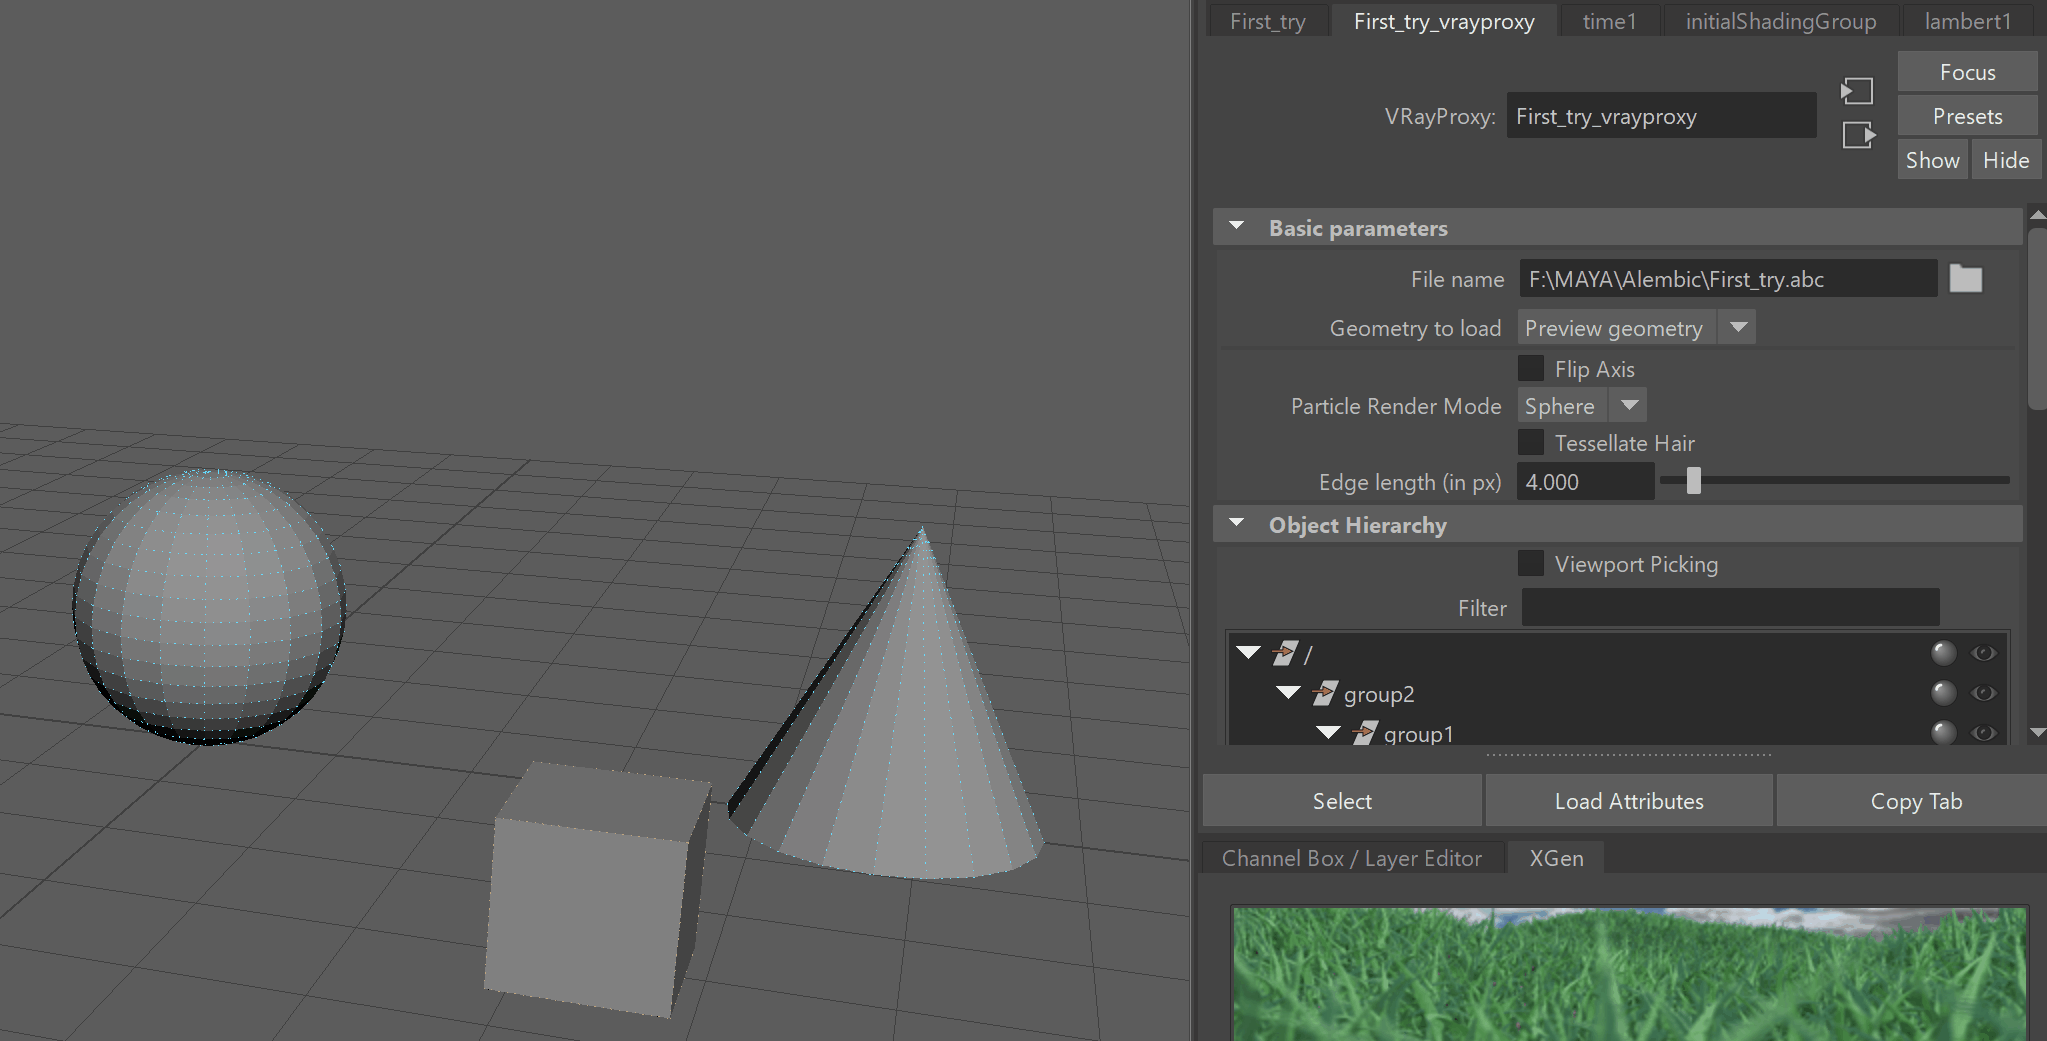Open the Particle Render Mode dropdown
Viewport: 2047px width, 1041px height.
pyautogui.click(x=1582, y=406)
